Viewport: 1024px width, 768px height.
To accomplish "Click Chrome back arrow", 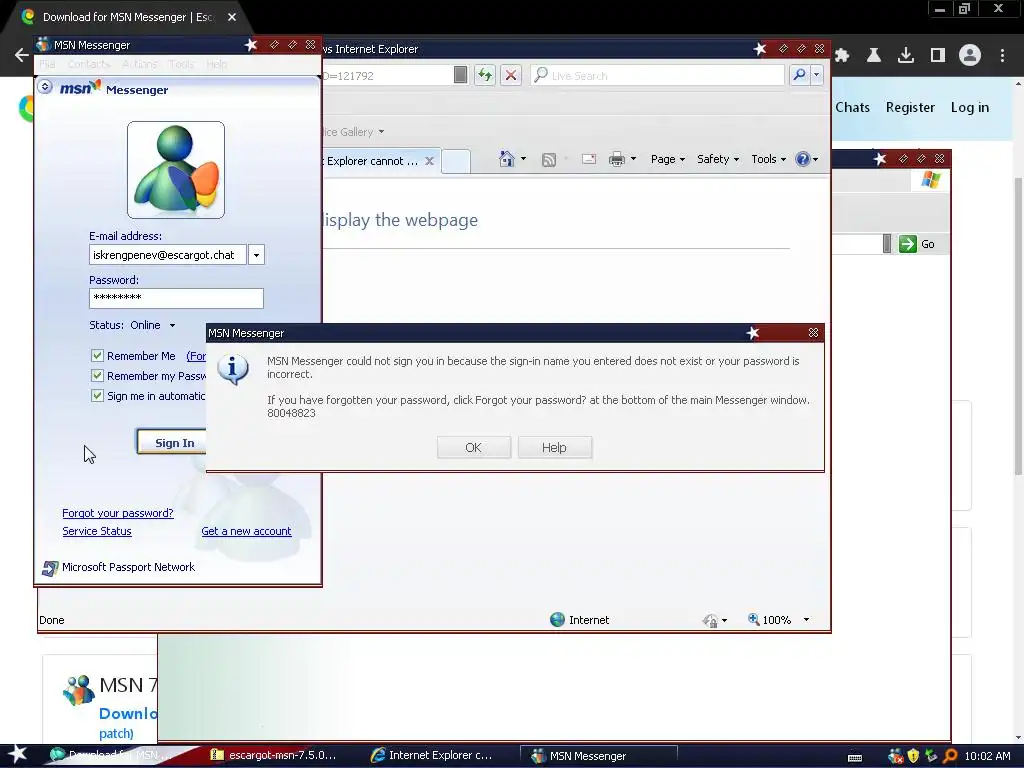I will [x=22, y=56].
